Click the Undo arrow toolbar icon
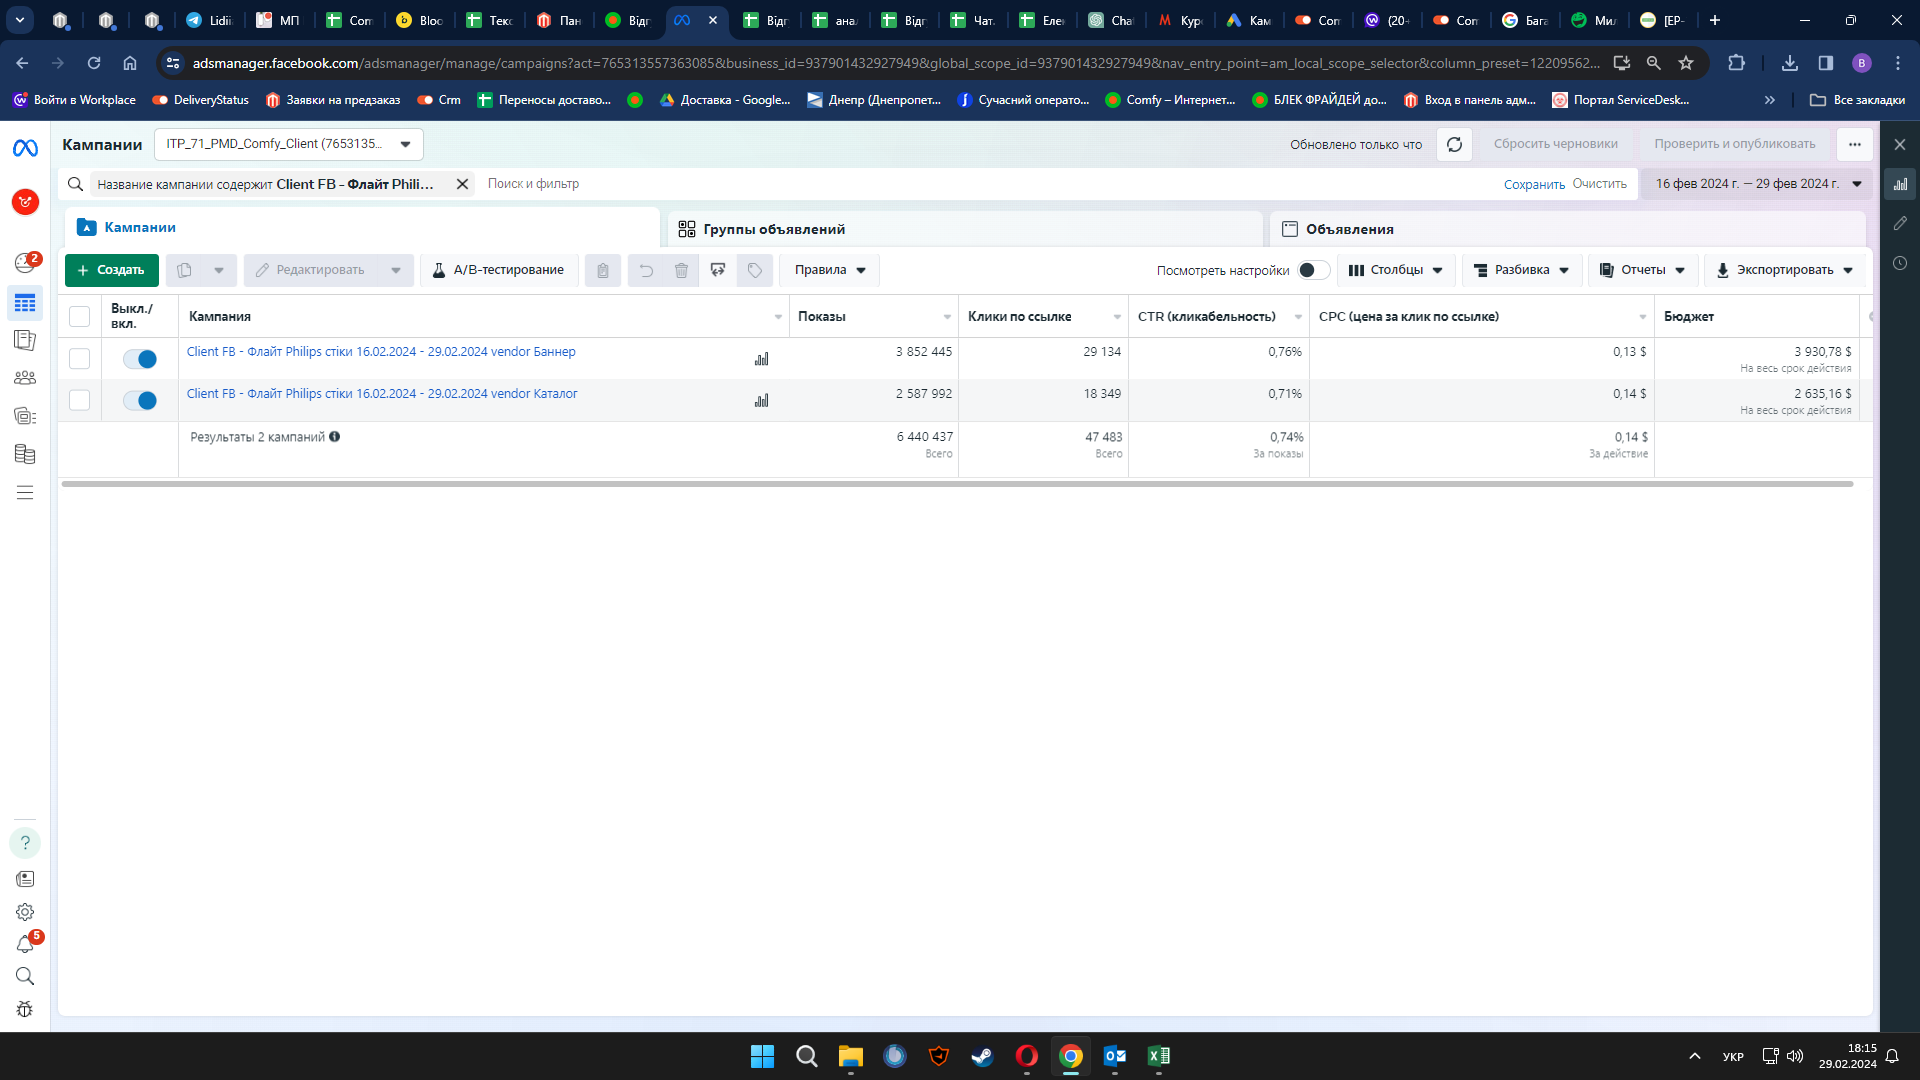The width and height of the screenshot is (1920, 1080). pos(646,270)
